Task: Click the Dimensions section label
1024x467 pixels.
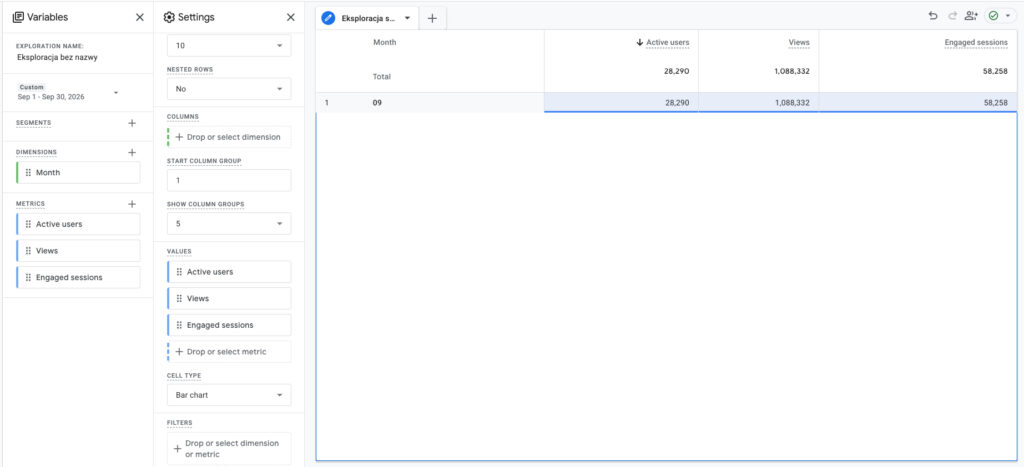Action: [37, 152]
